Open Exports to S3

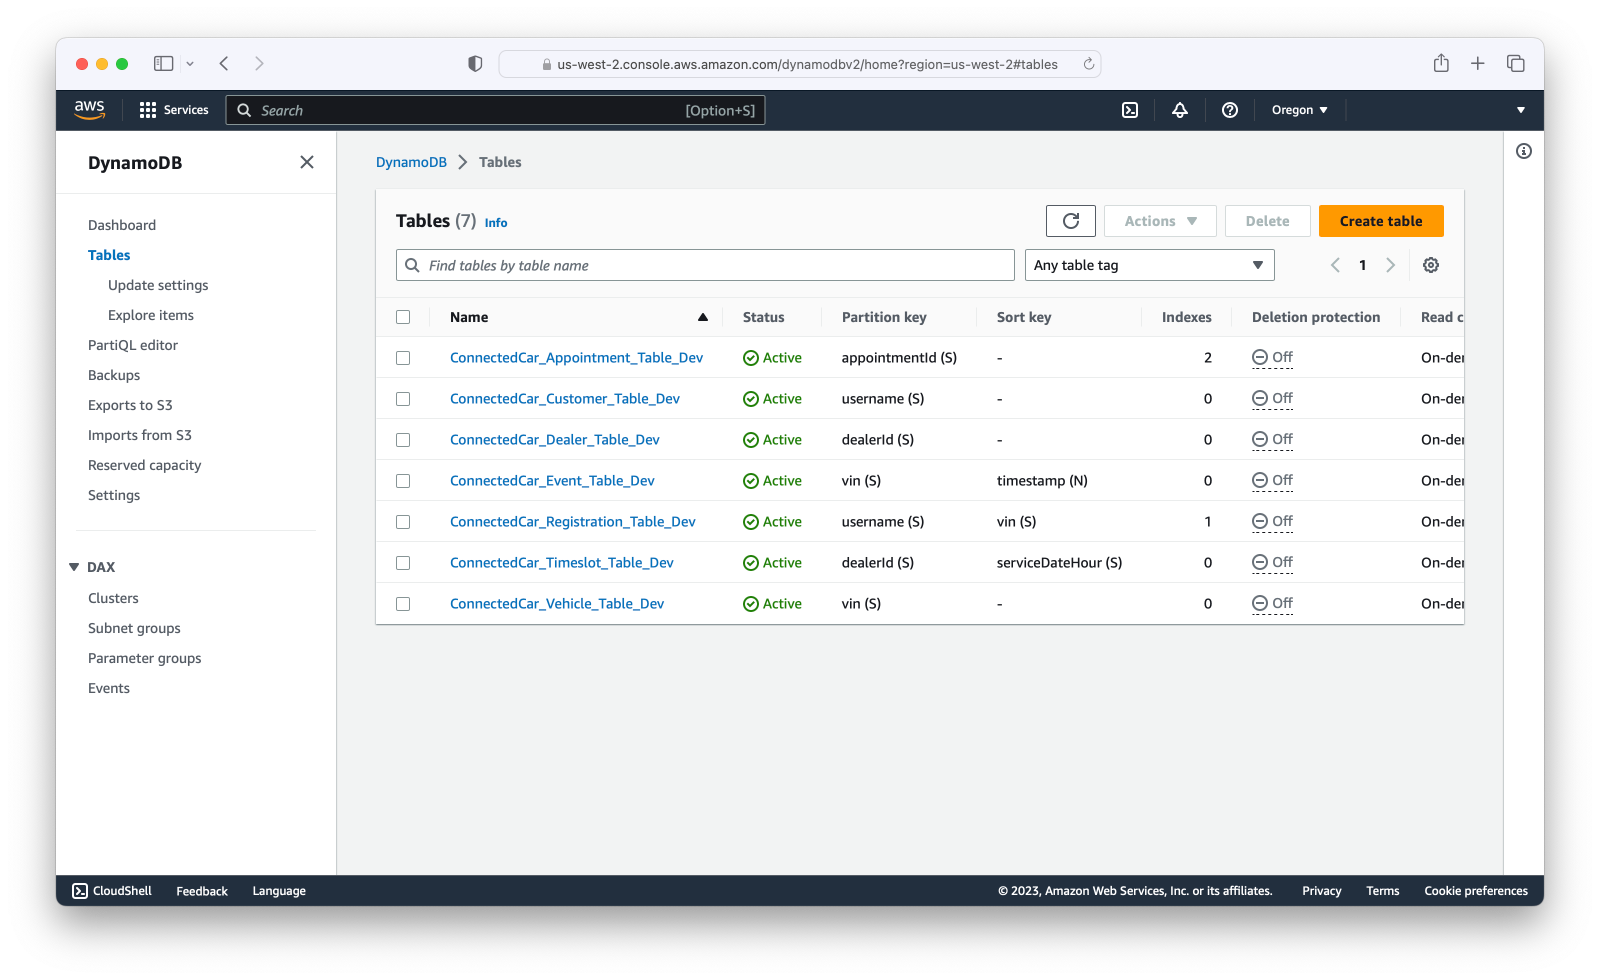130,405
